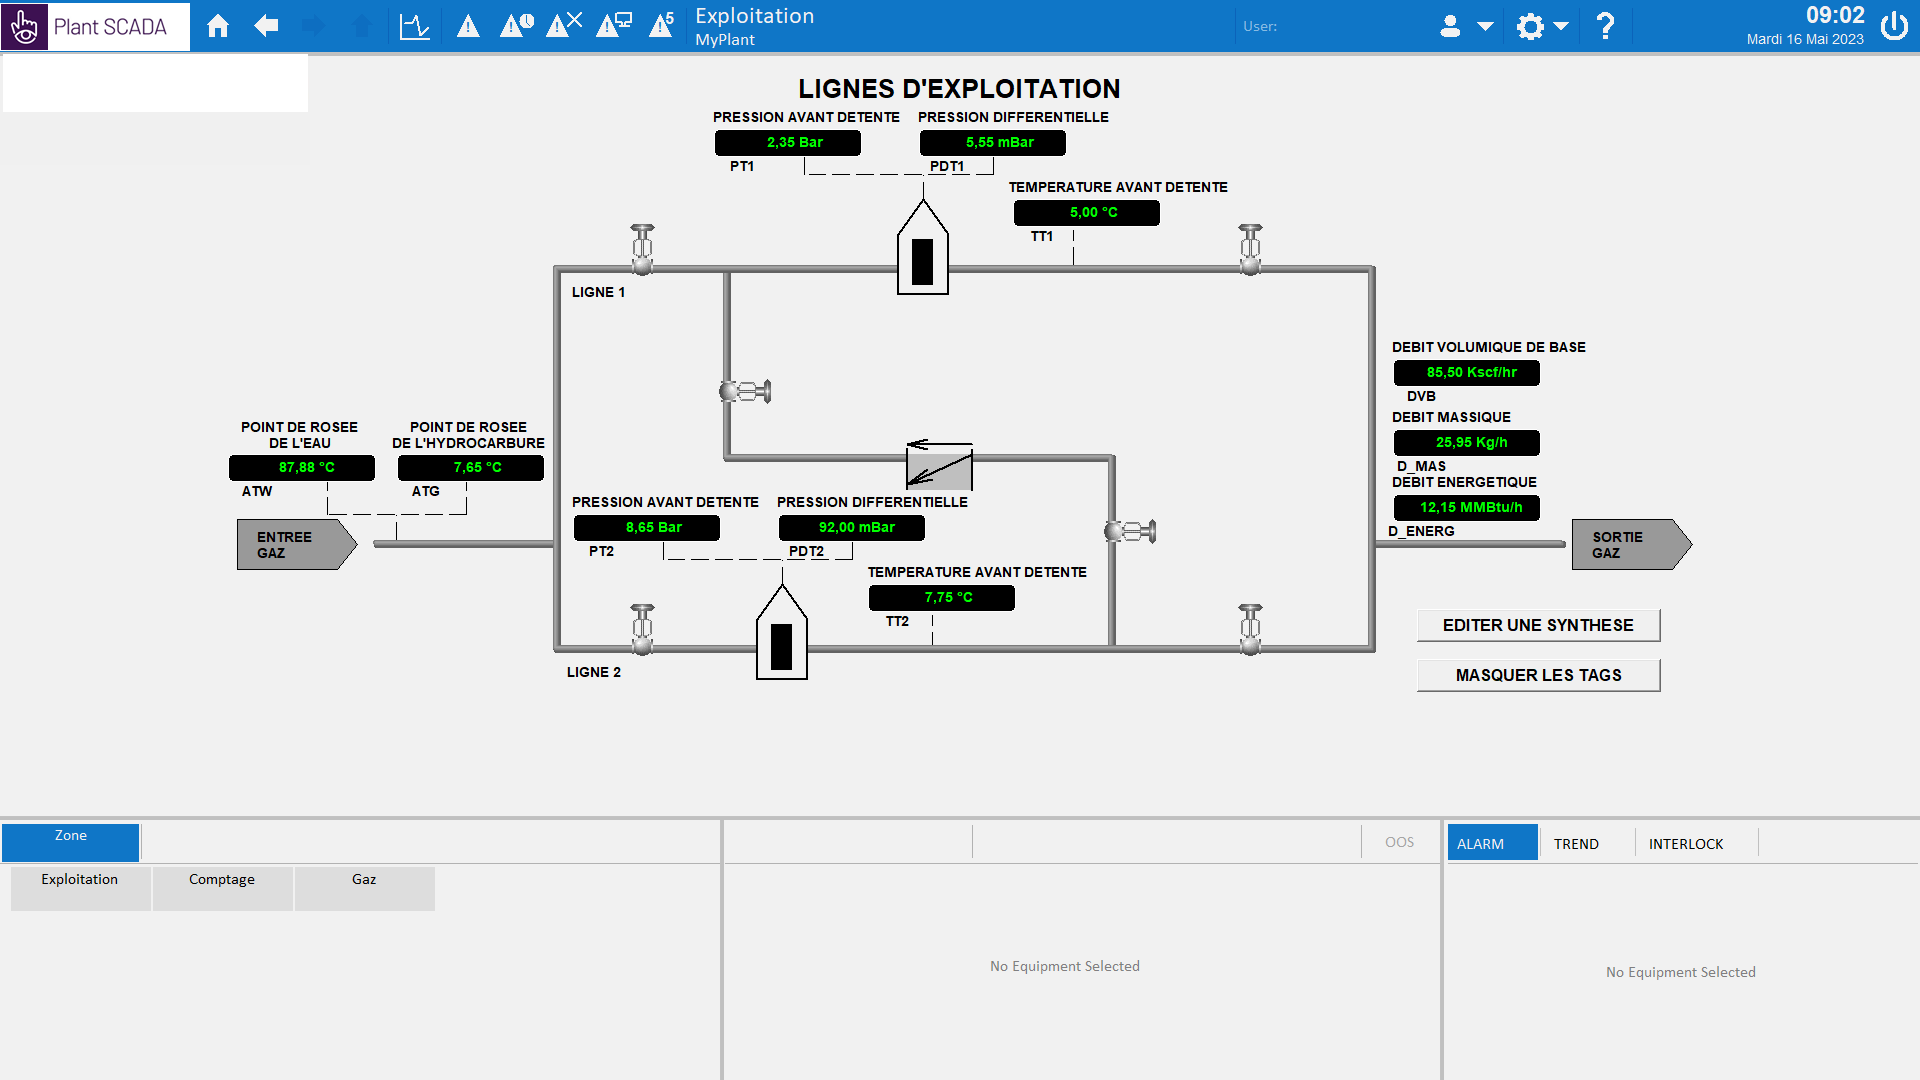Go to the Home page icon
The height and width of the screenshot is (1080, 1920).
[218, 26]
